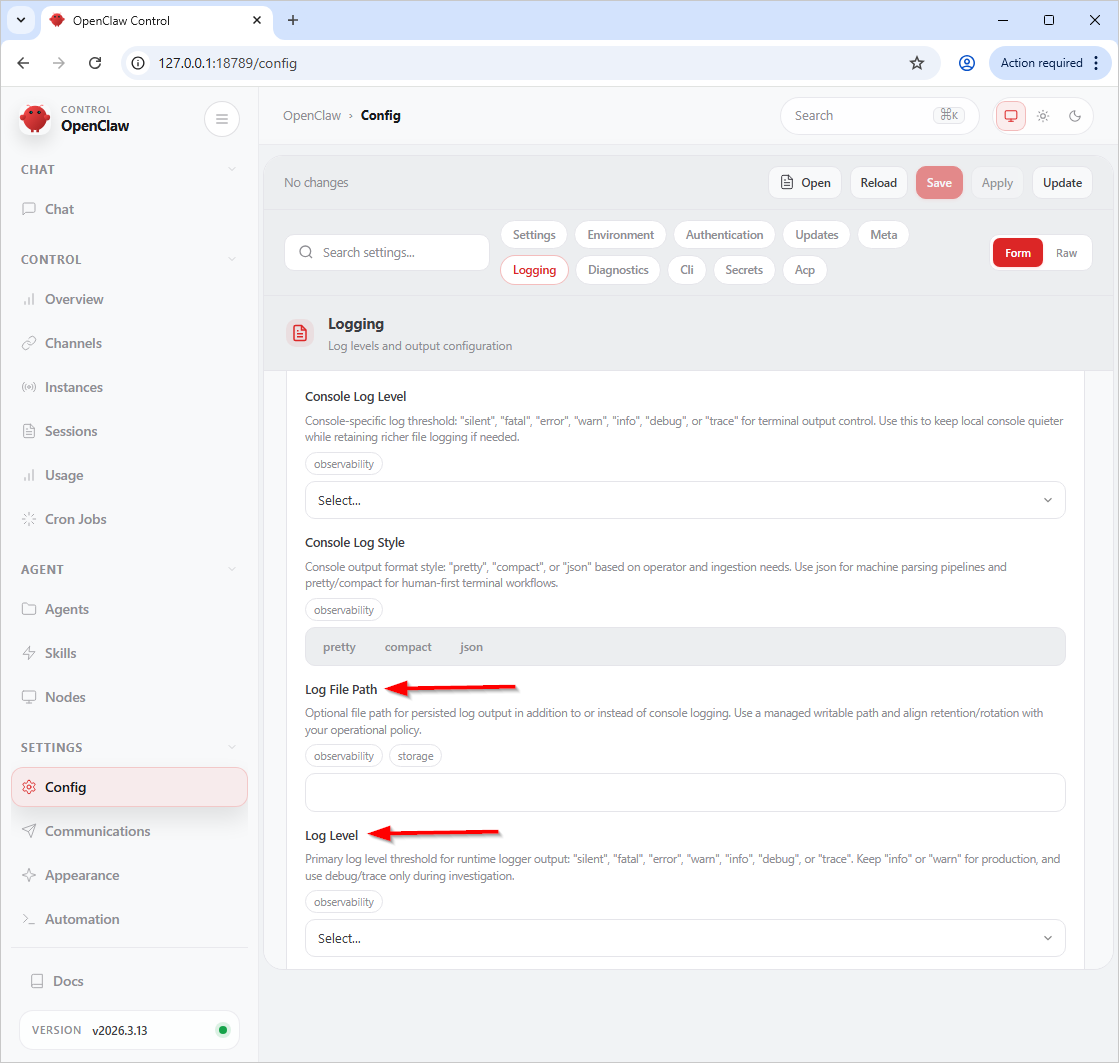The width and height of the screenshot is (1119, 1063).
Task: Switch config view to Raw mode
Action: tap(1066, 253)
